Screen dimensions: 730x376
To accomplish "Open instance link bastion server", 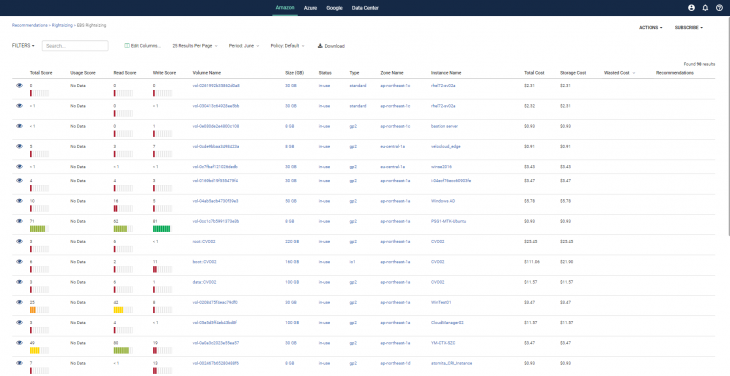I will 445,126.
